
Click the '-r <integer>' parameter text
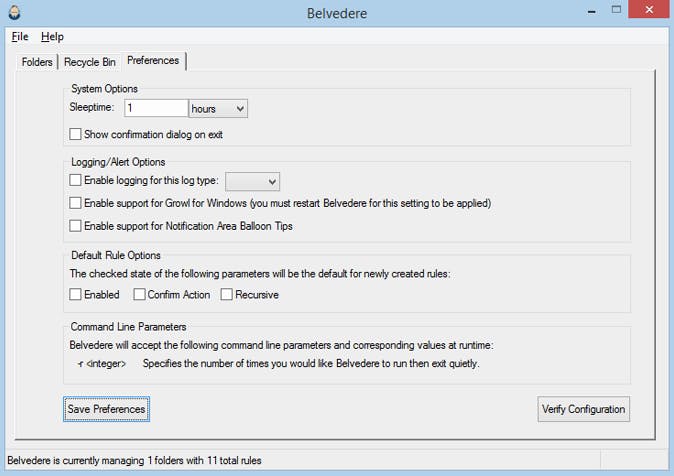[x=102, y=364]
